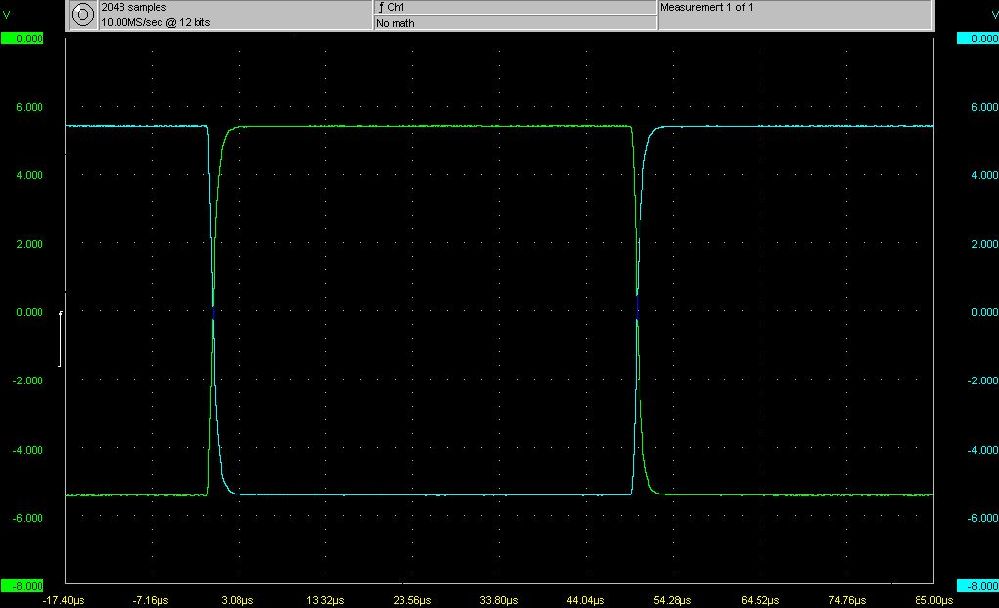Screen dimensions: 999x608
Task: Click the 13.32µs time axis label
Action: coord(325,600)
